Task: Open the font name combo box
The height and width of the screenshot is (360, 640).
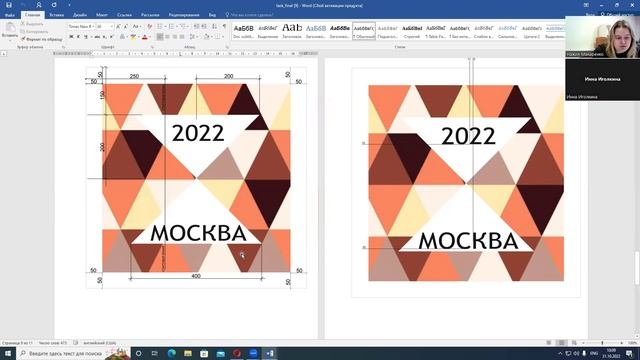Action: (81, 26)
